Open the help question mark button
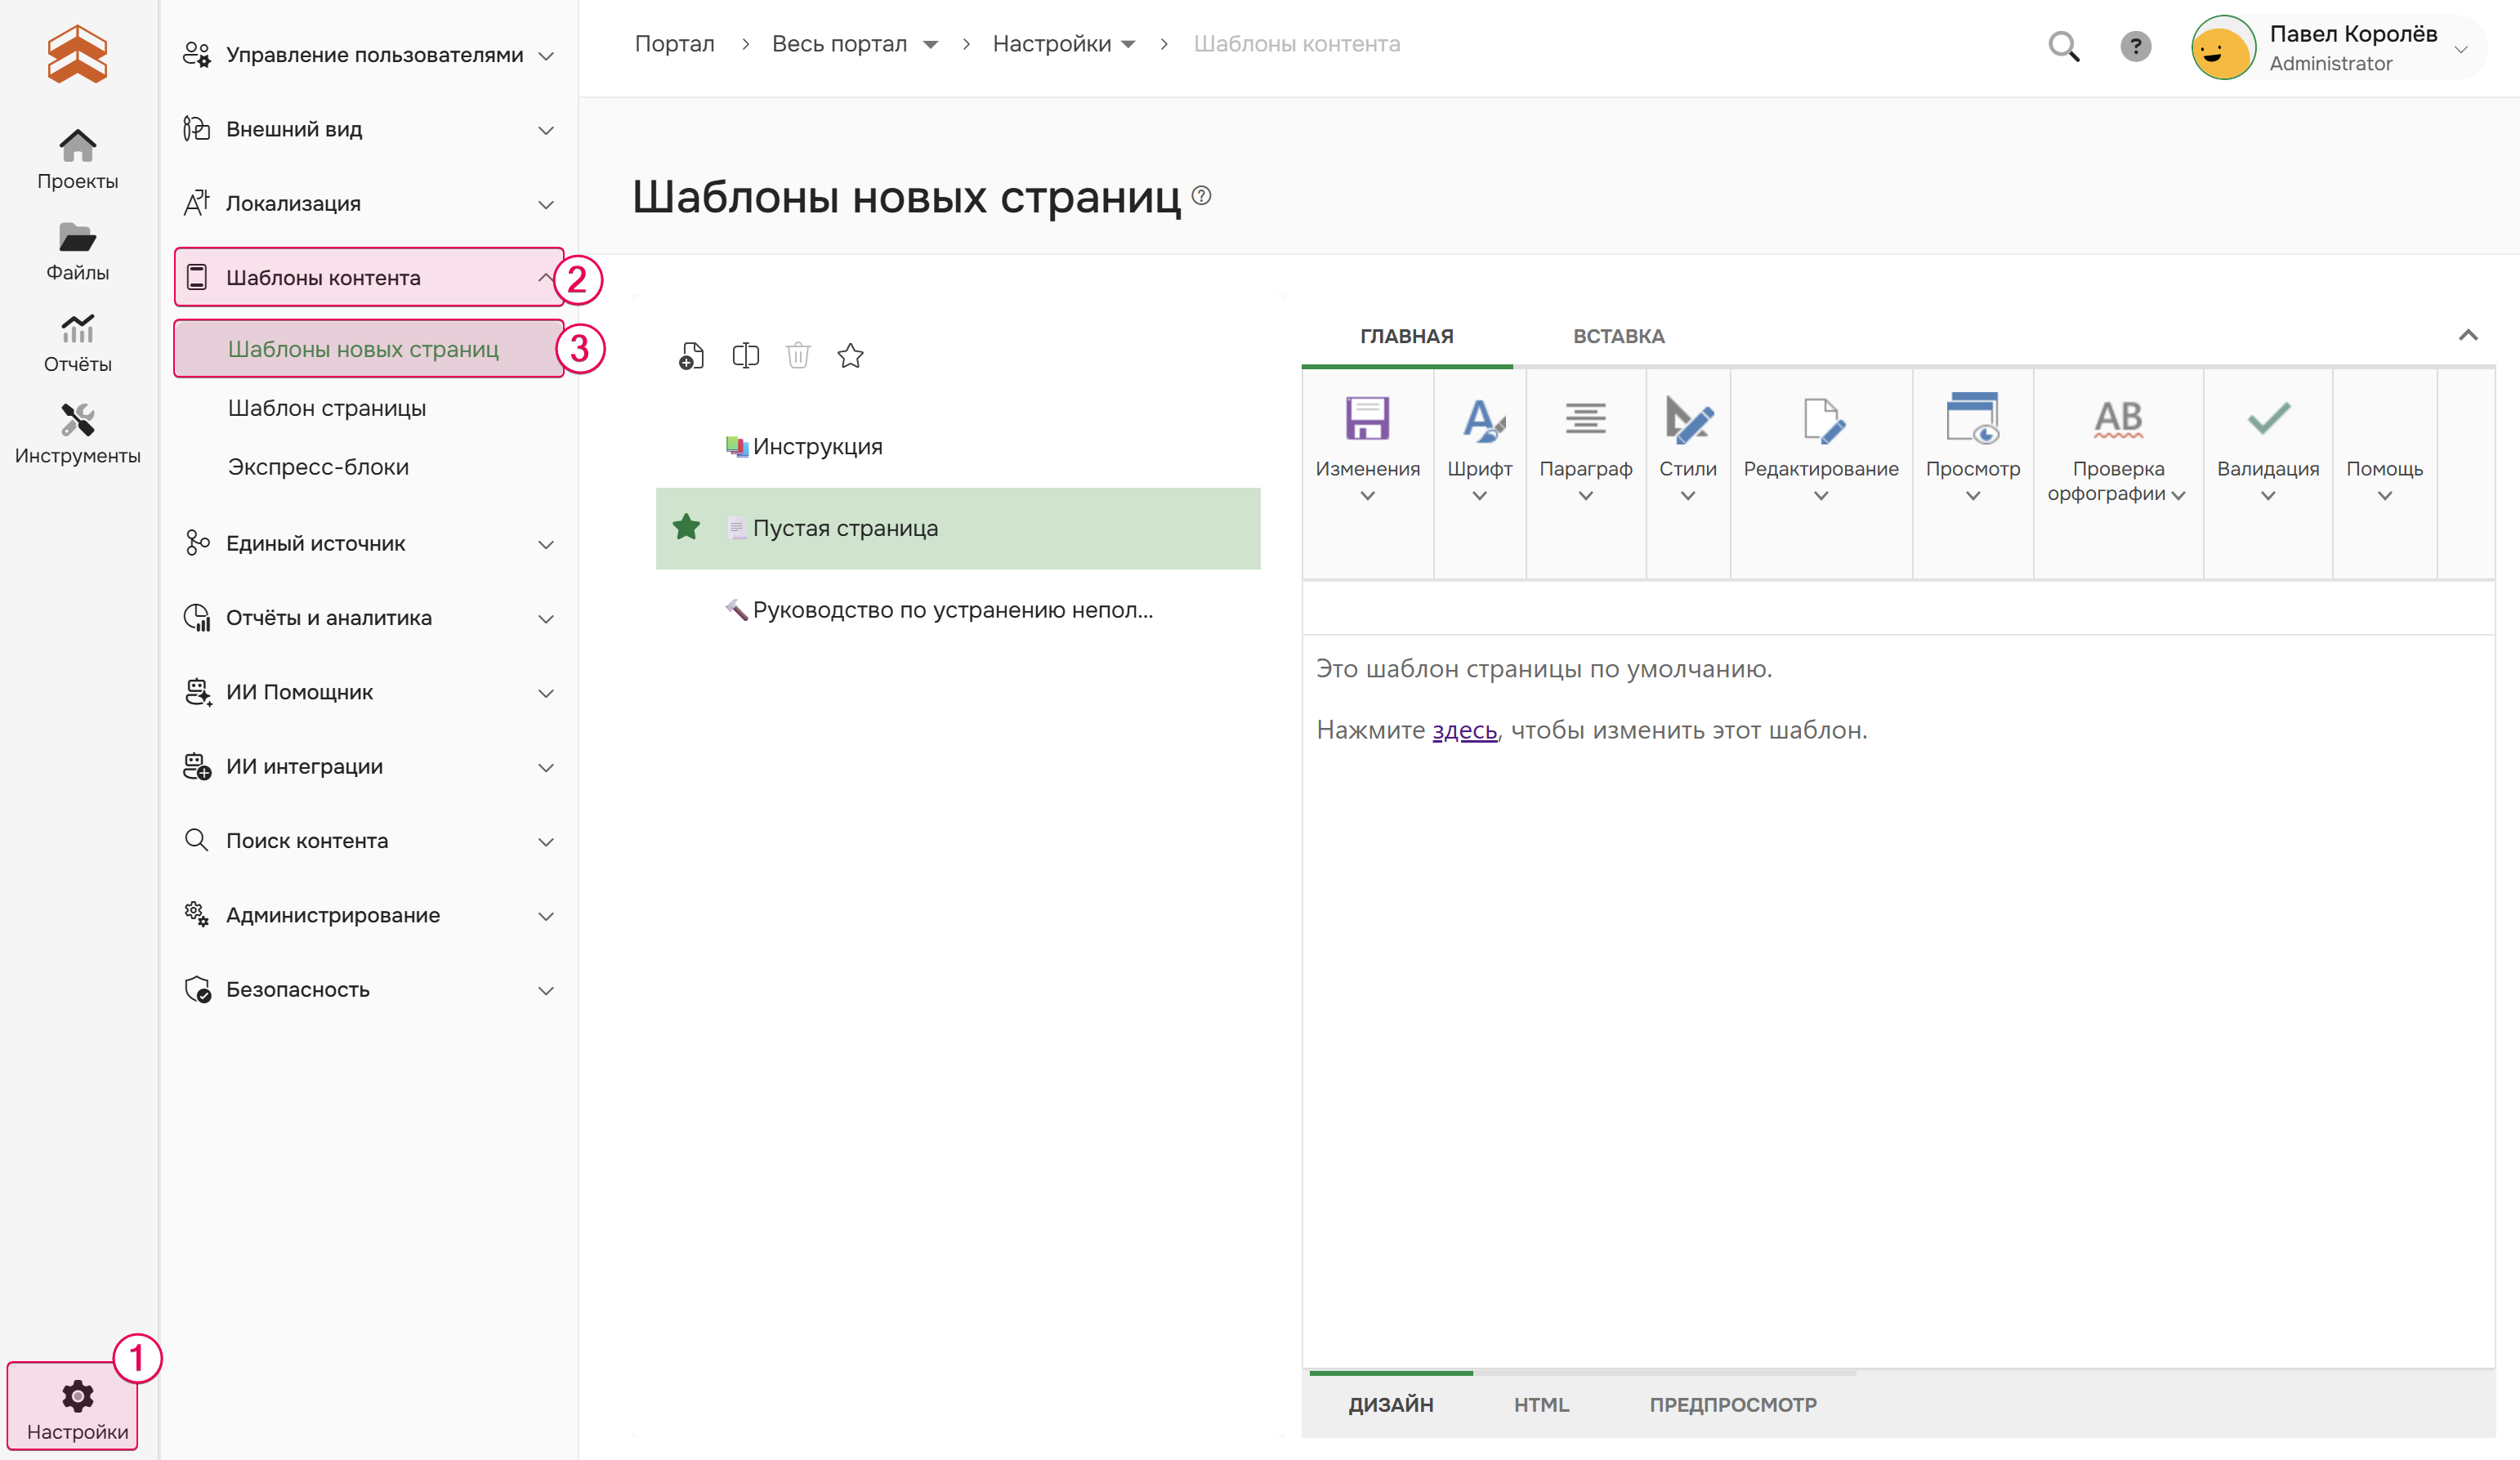Image resolution: width=2520 pixels, height=1460 pixels. pyautogui.click(x=2136, y=46)
